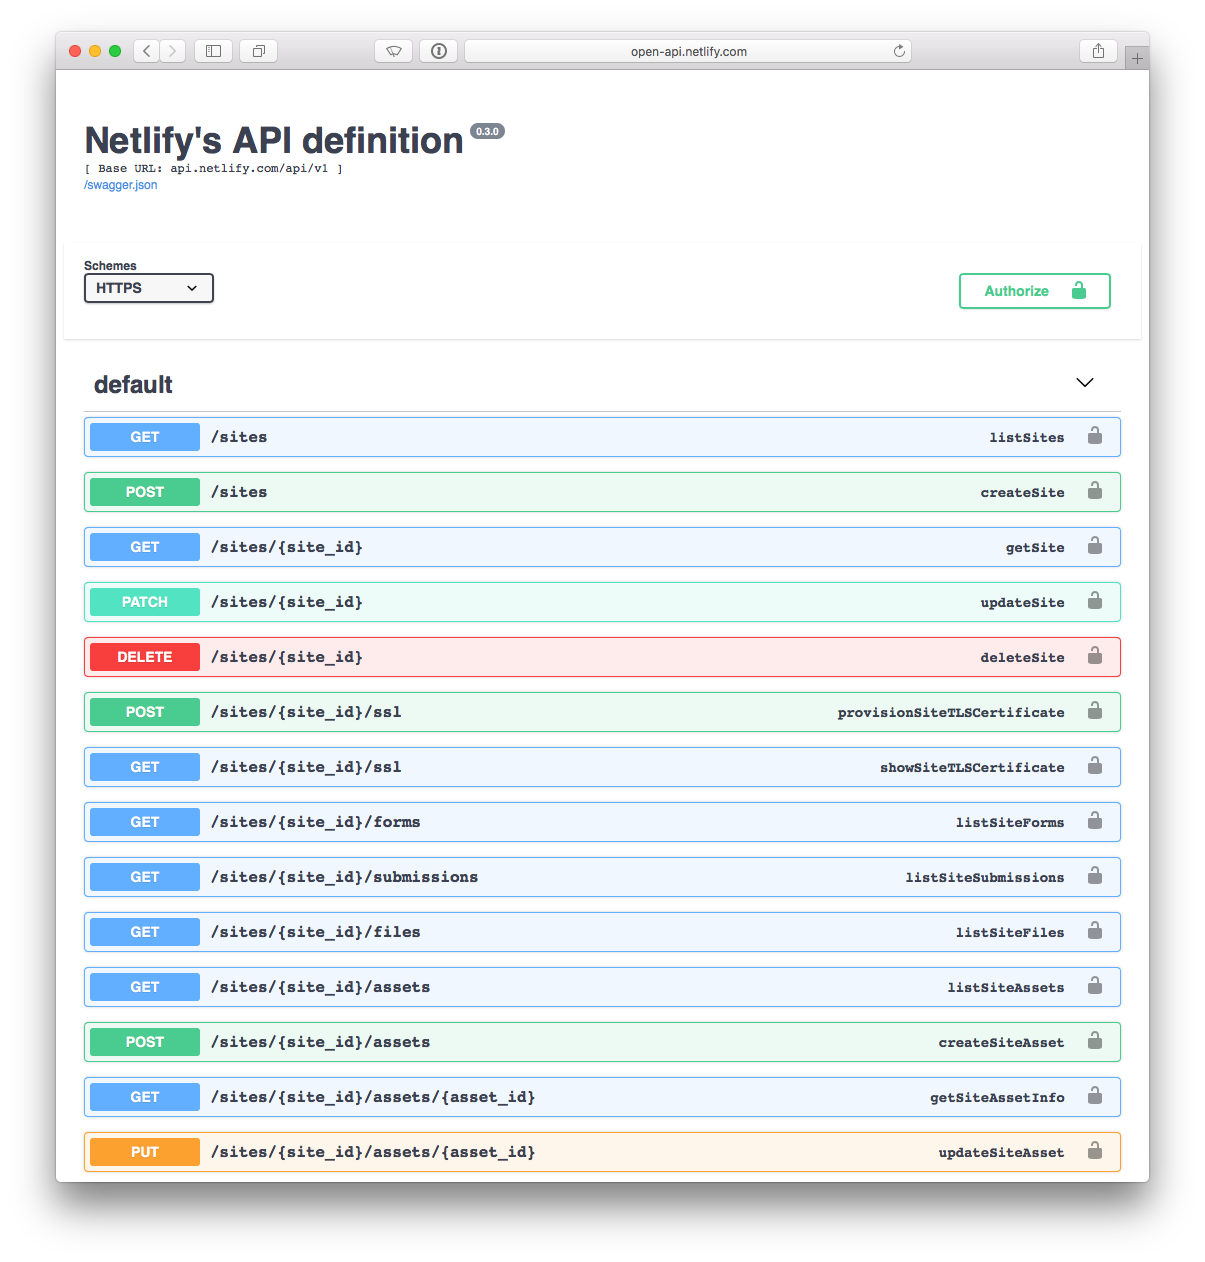Go forward with Safari's forward arrow

[173, 51]
